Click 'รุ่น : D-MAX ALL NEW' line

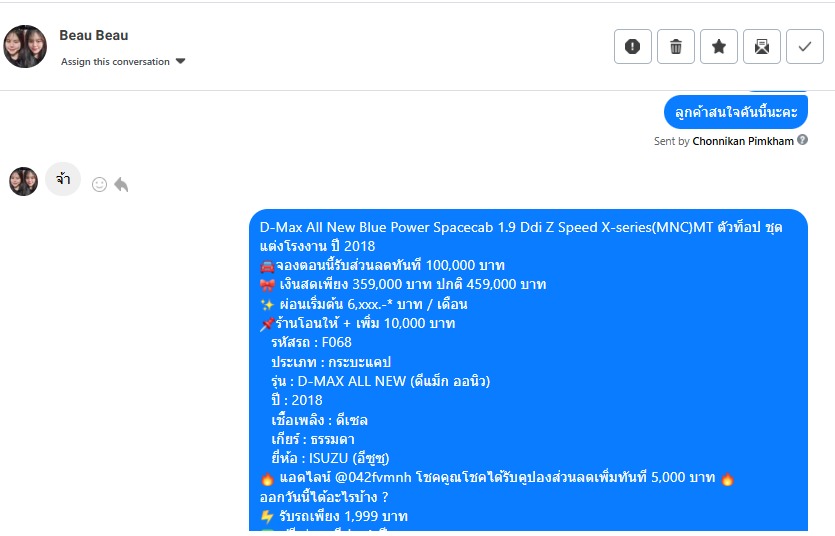(381, 381)
